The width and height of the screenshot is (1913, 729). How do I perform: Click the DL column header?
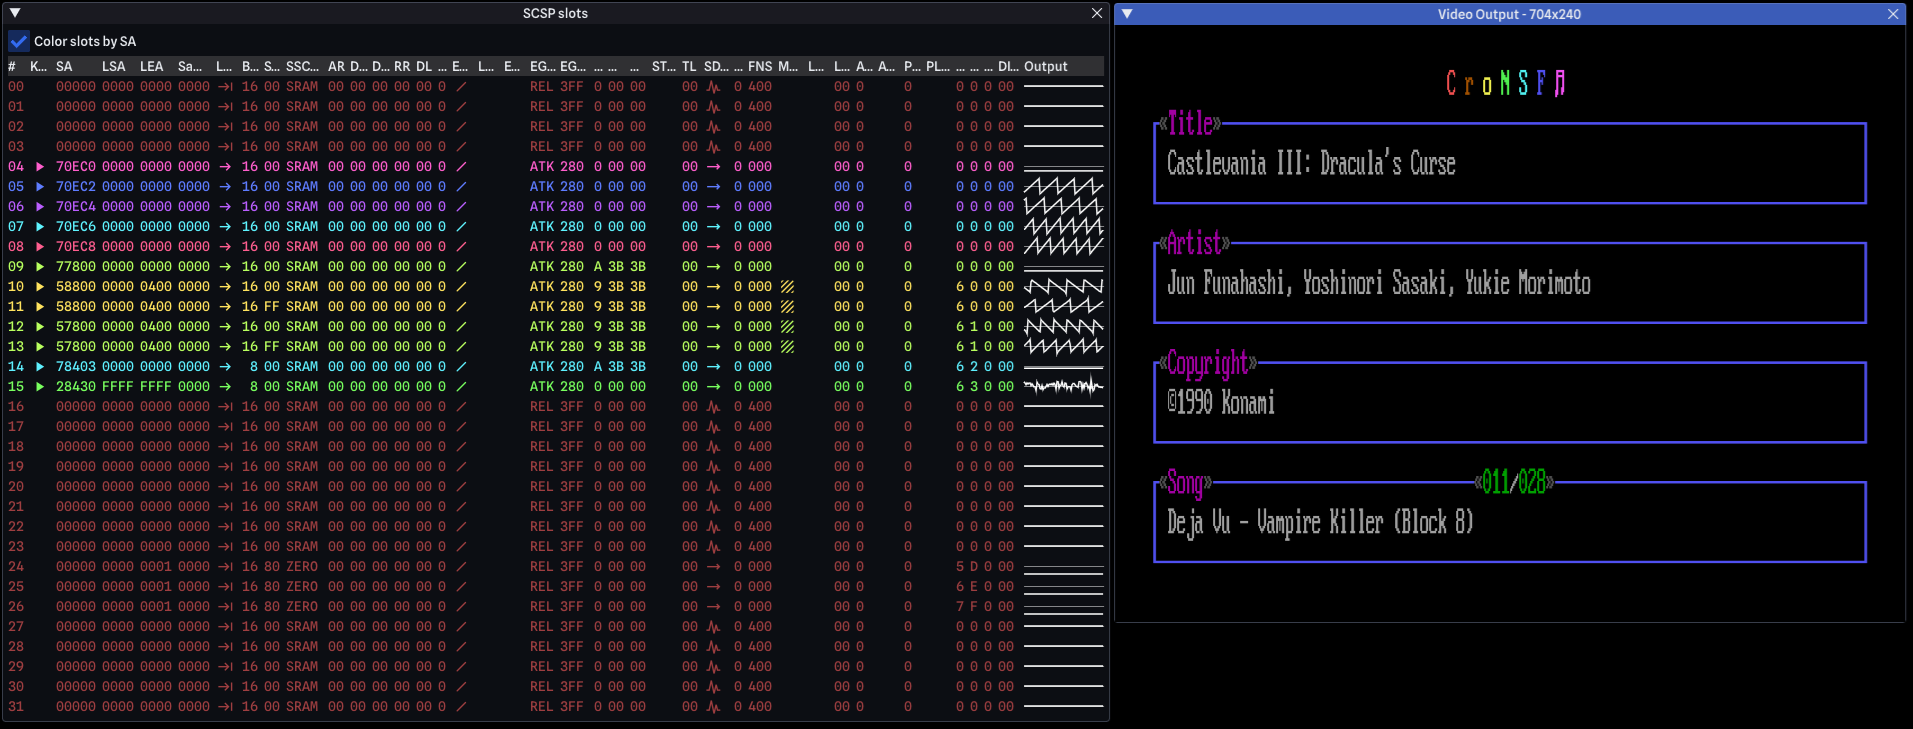424,67
